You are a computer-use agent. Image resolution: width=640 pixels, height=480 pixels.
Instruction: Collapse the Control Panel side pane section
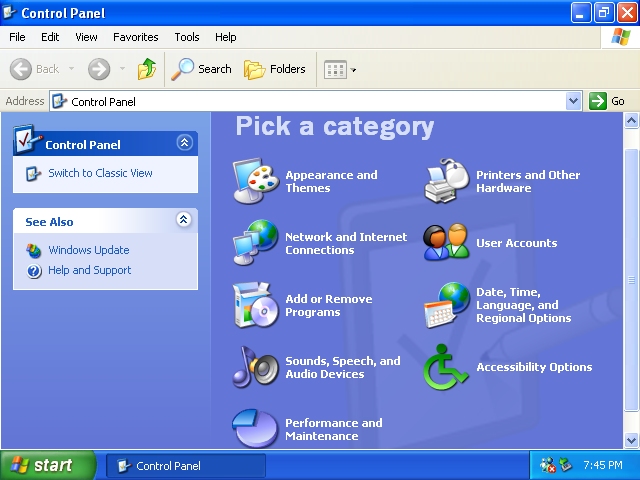(x=184, y=142)
